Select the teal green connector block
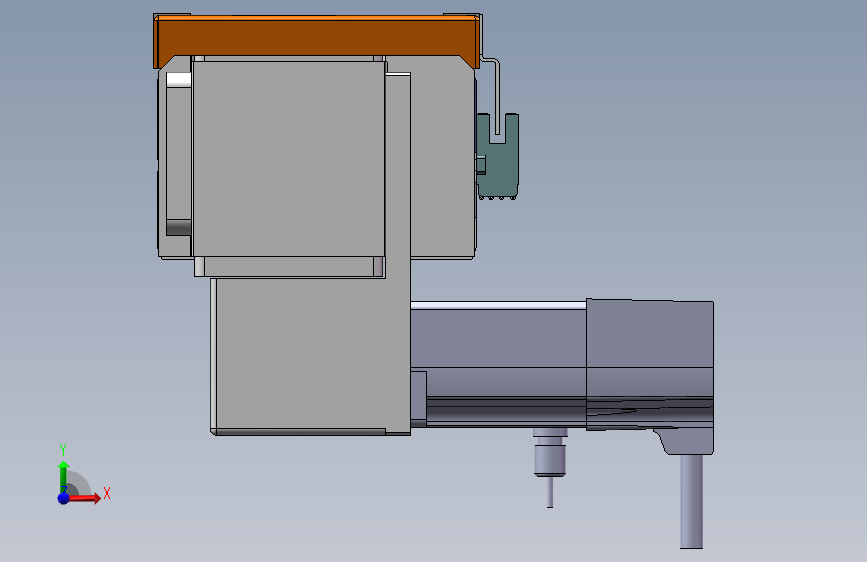 point(498,157)
